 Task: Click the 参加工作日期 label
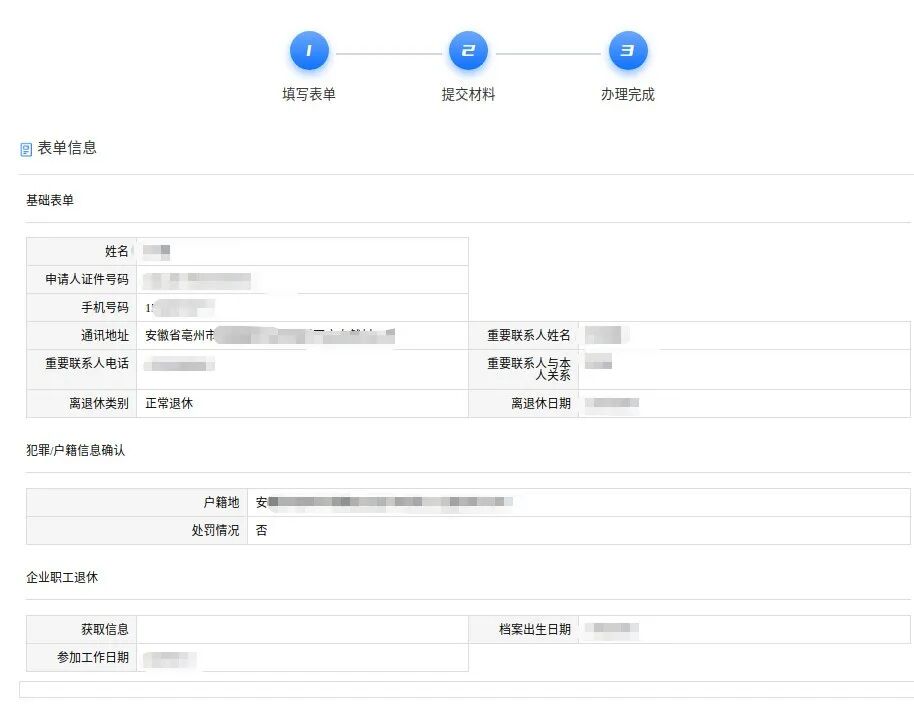[93, 657]
